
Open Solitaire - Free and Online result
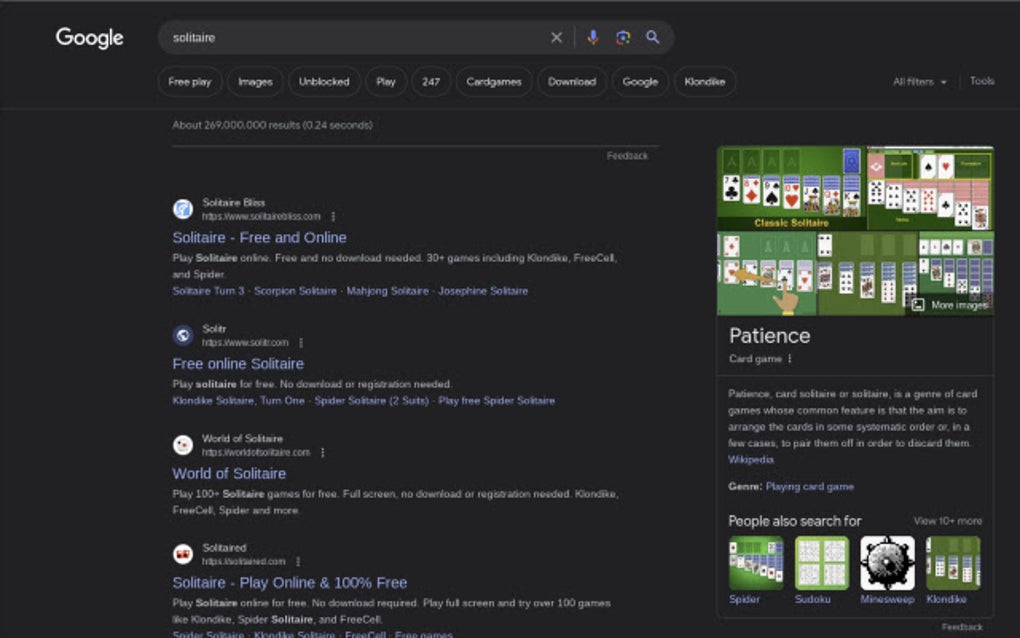tap(260, 238)
